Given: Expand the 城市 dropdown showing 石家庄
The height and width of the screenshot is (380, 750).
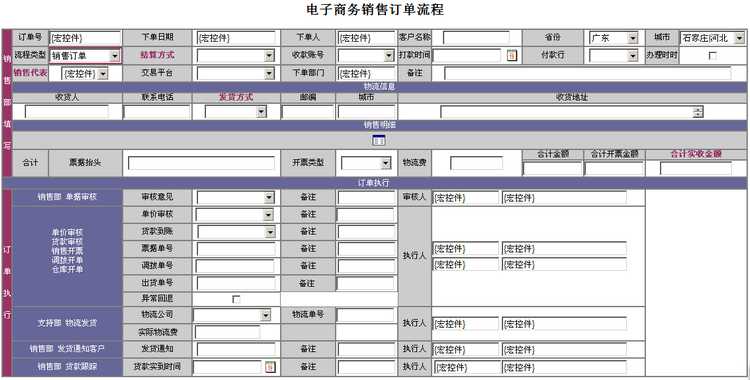Looking at the screenshot, I should (713, 38).
